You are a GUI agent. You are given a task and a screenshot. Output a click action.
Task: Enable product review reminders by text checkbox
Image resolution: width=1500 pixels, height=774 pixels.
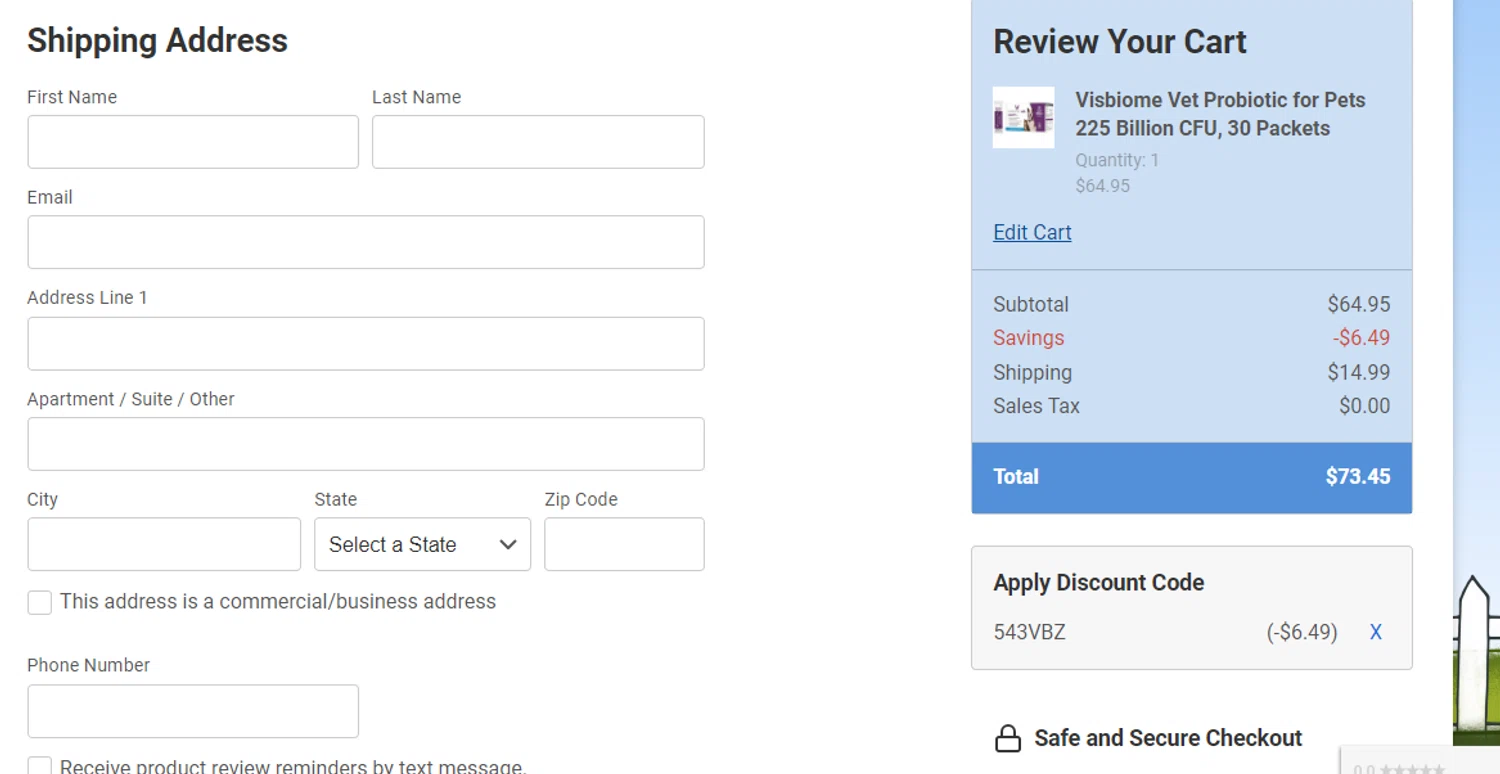(x=40, y=767)
